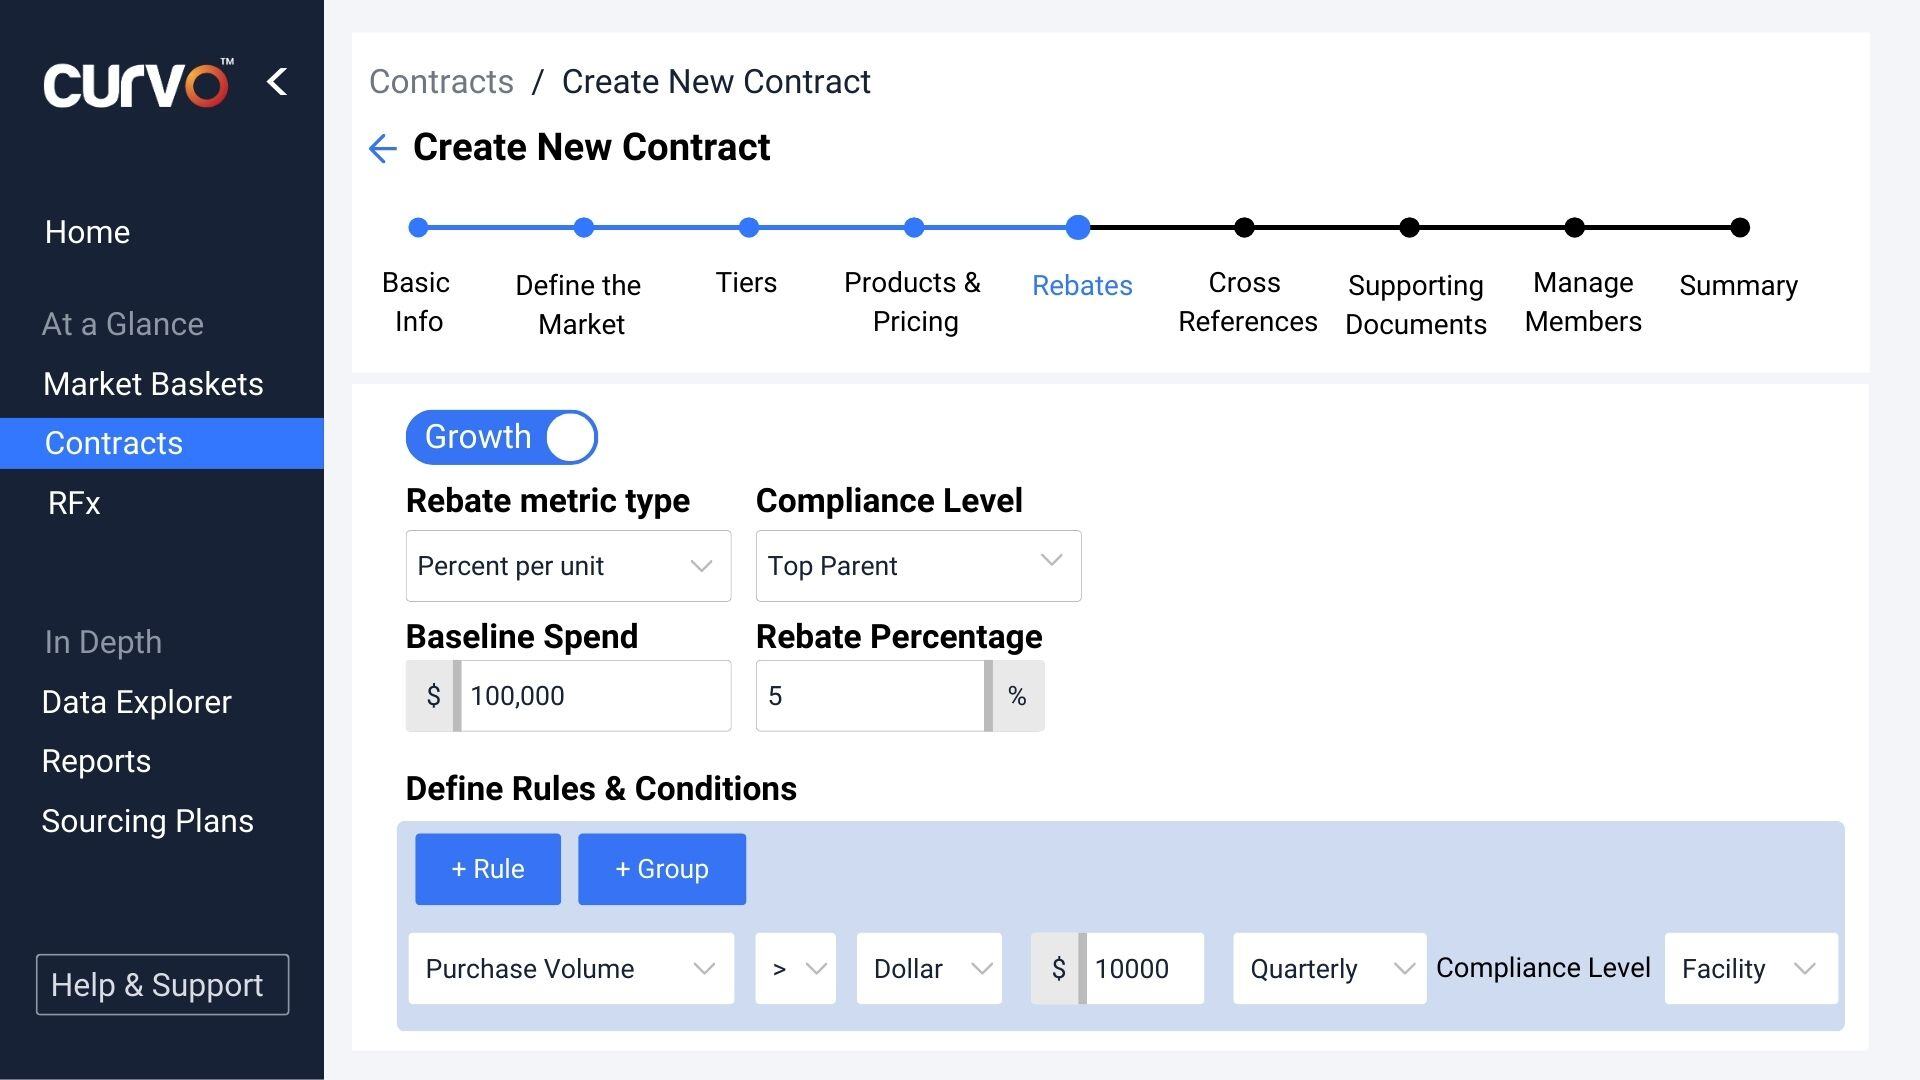Click the back arrow next to Create New Contract

(x=382, y=148)
